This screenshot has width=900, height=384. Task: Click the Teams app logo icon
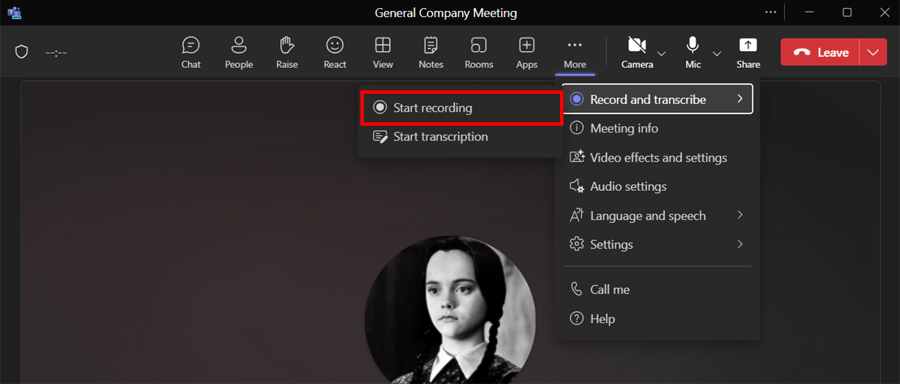(14, 12)
